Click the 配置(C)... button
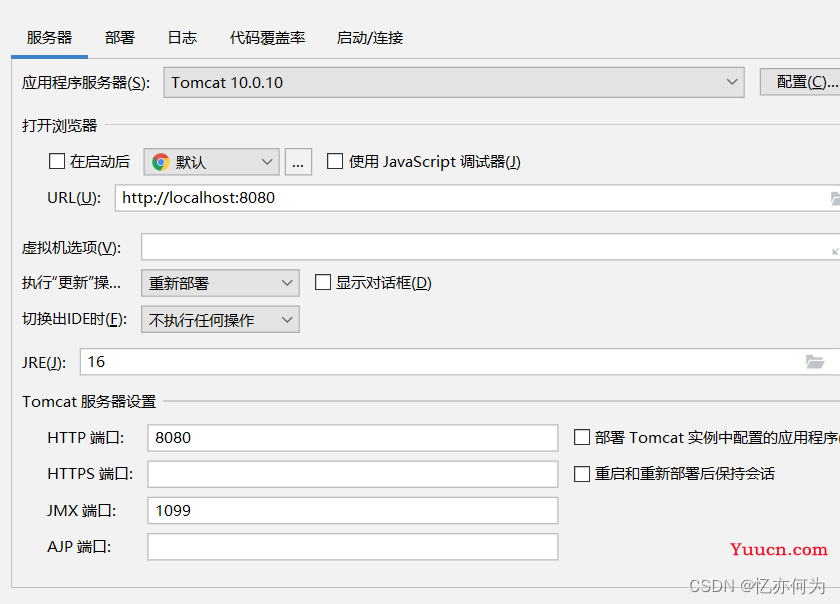Image resolution: width=840 pixels, height=604 pixels. 802,82
